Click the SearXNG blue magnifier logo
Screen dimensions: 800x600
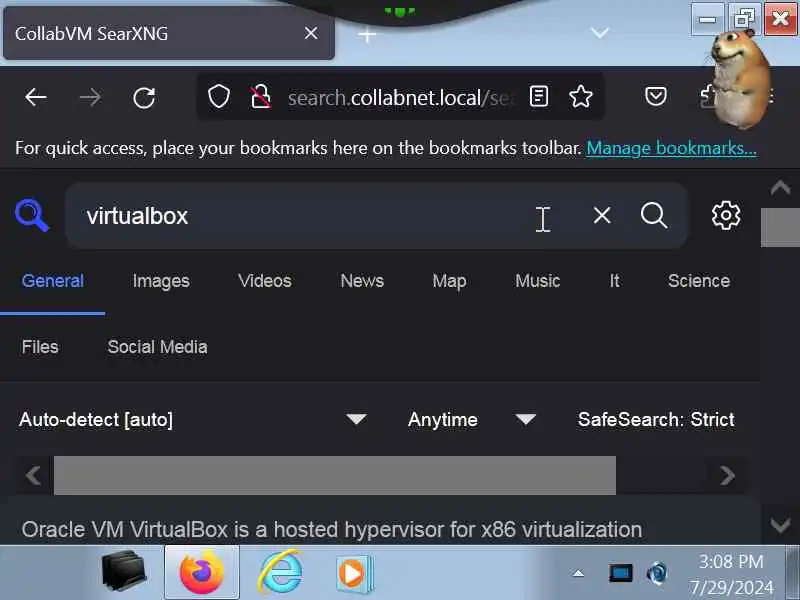coord(32,215)
